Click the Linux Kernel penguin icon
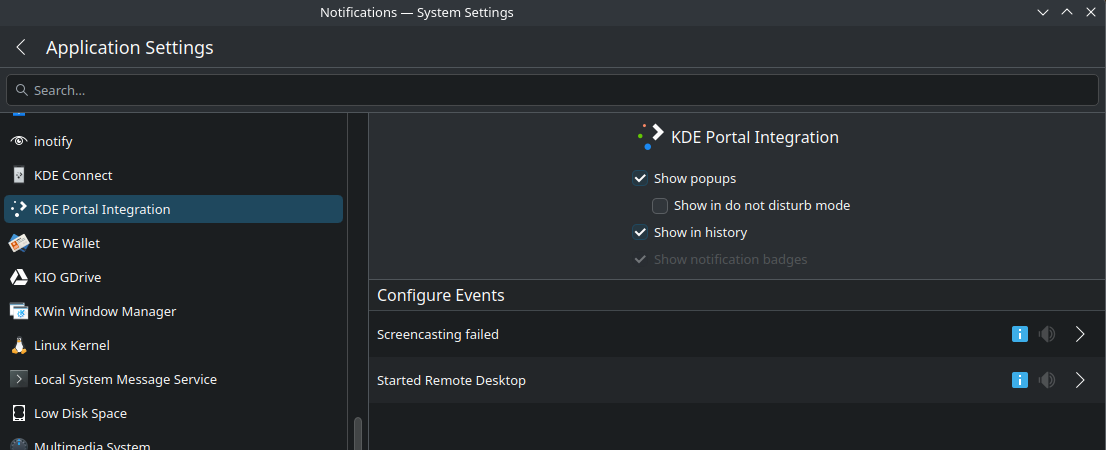Viewport: 1106px width, 450px height. (x=18, y=345)
